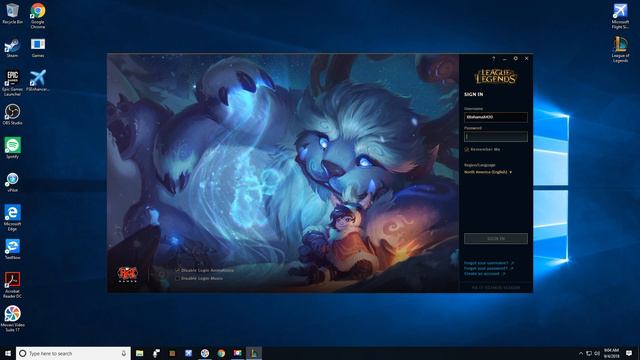
Task: Click the Username input field
Action: (496, 117)
